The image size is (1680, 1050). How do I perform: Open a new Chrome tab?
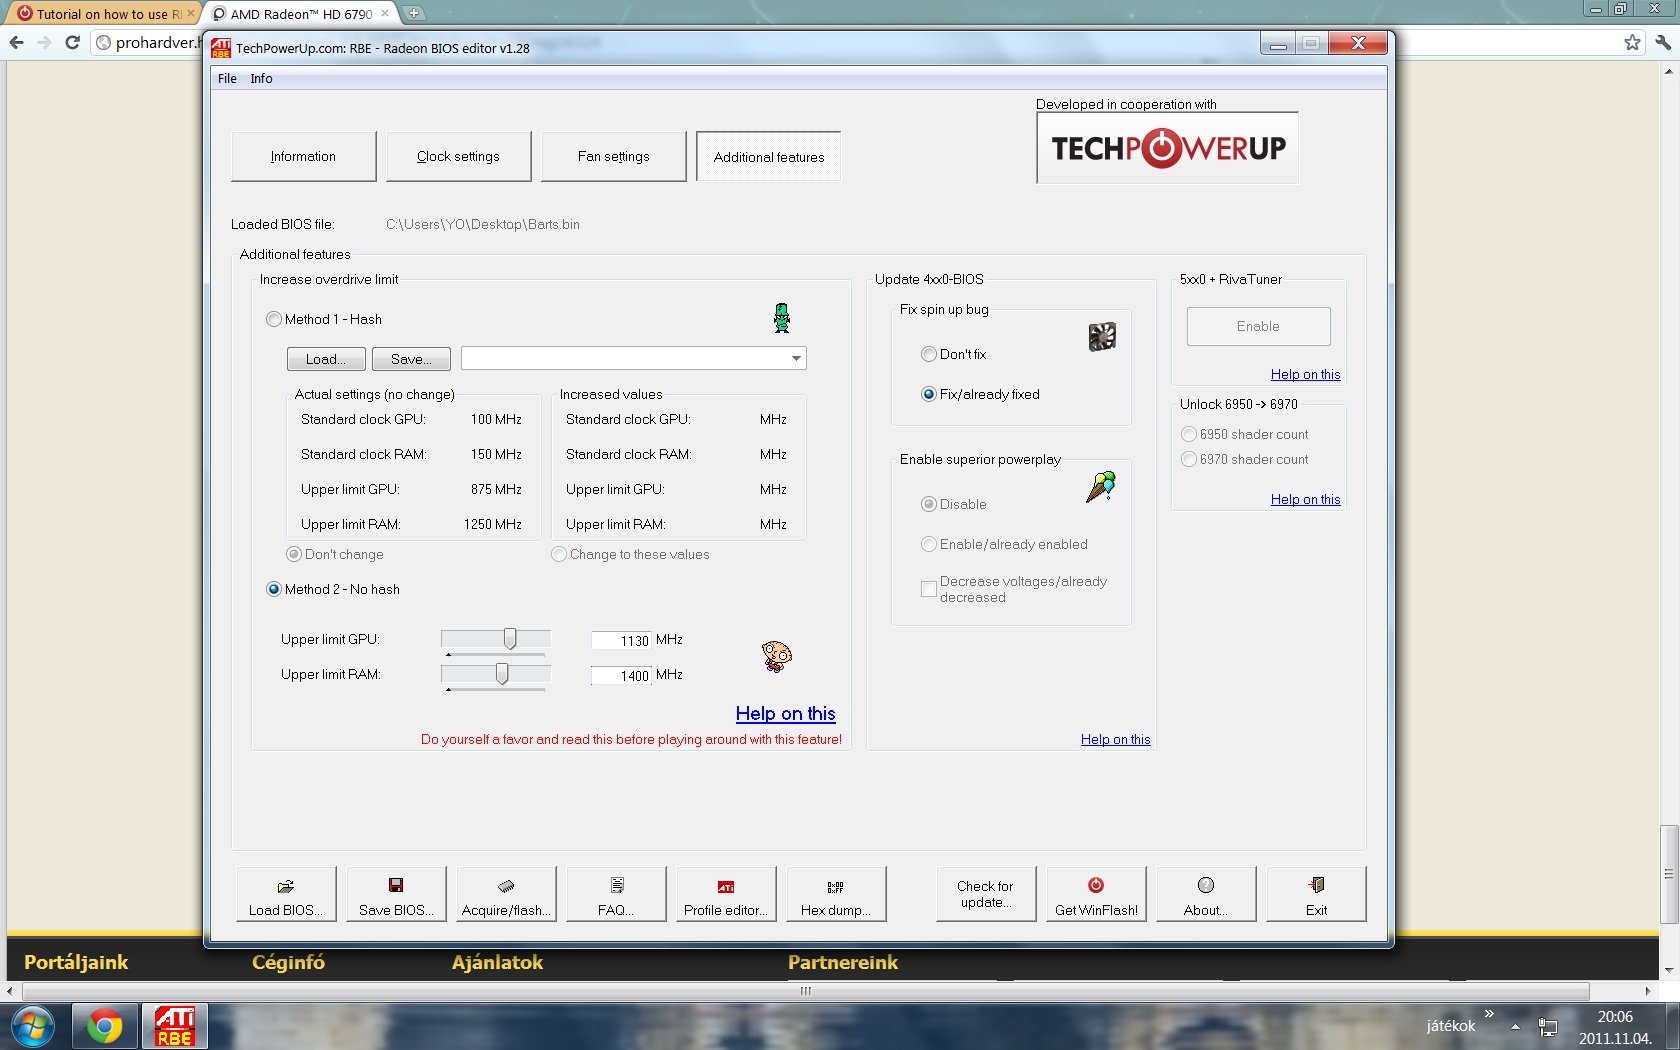click(414, 14)
